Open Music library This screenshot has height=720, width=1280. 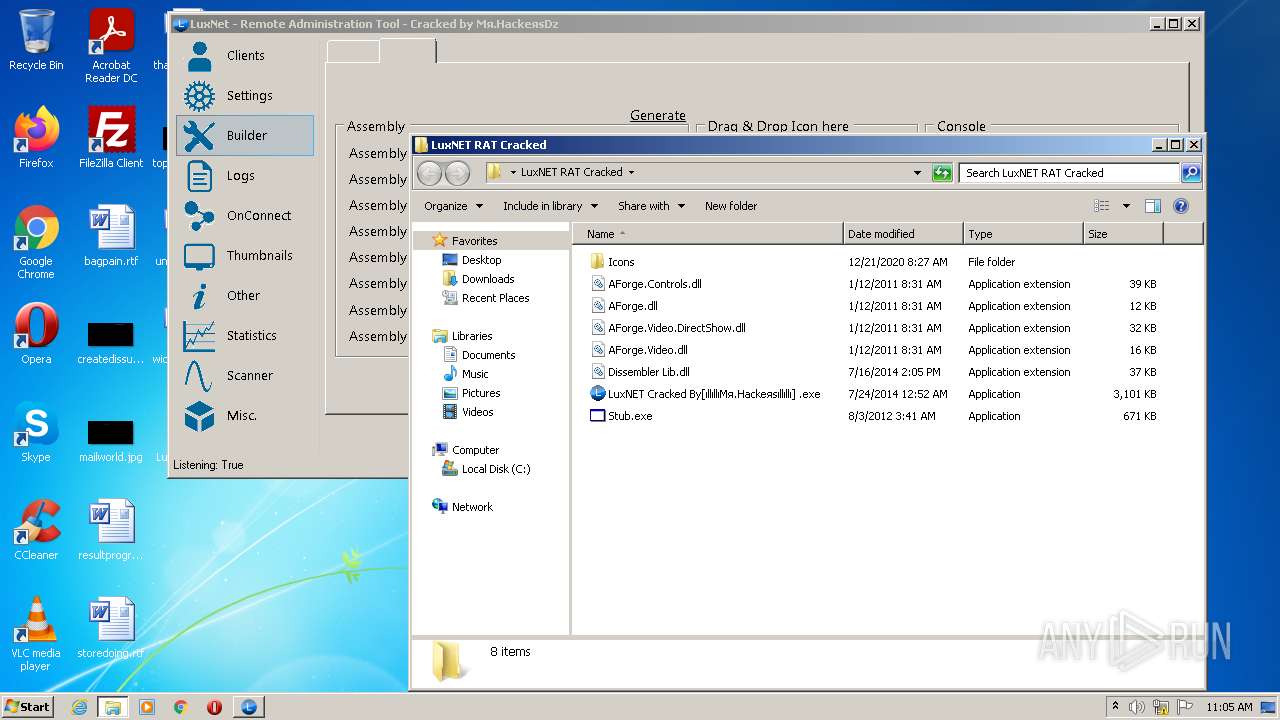coord(475,374)
